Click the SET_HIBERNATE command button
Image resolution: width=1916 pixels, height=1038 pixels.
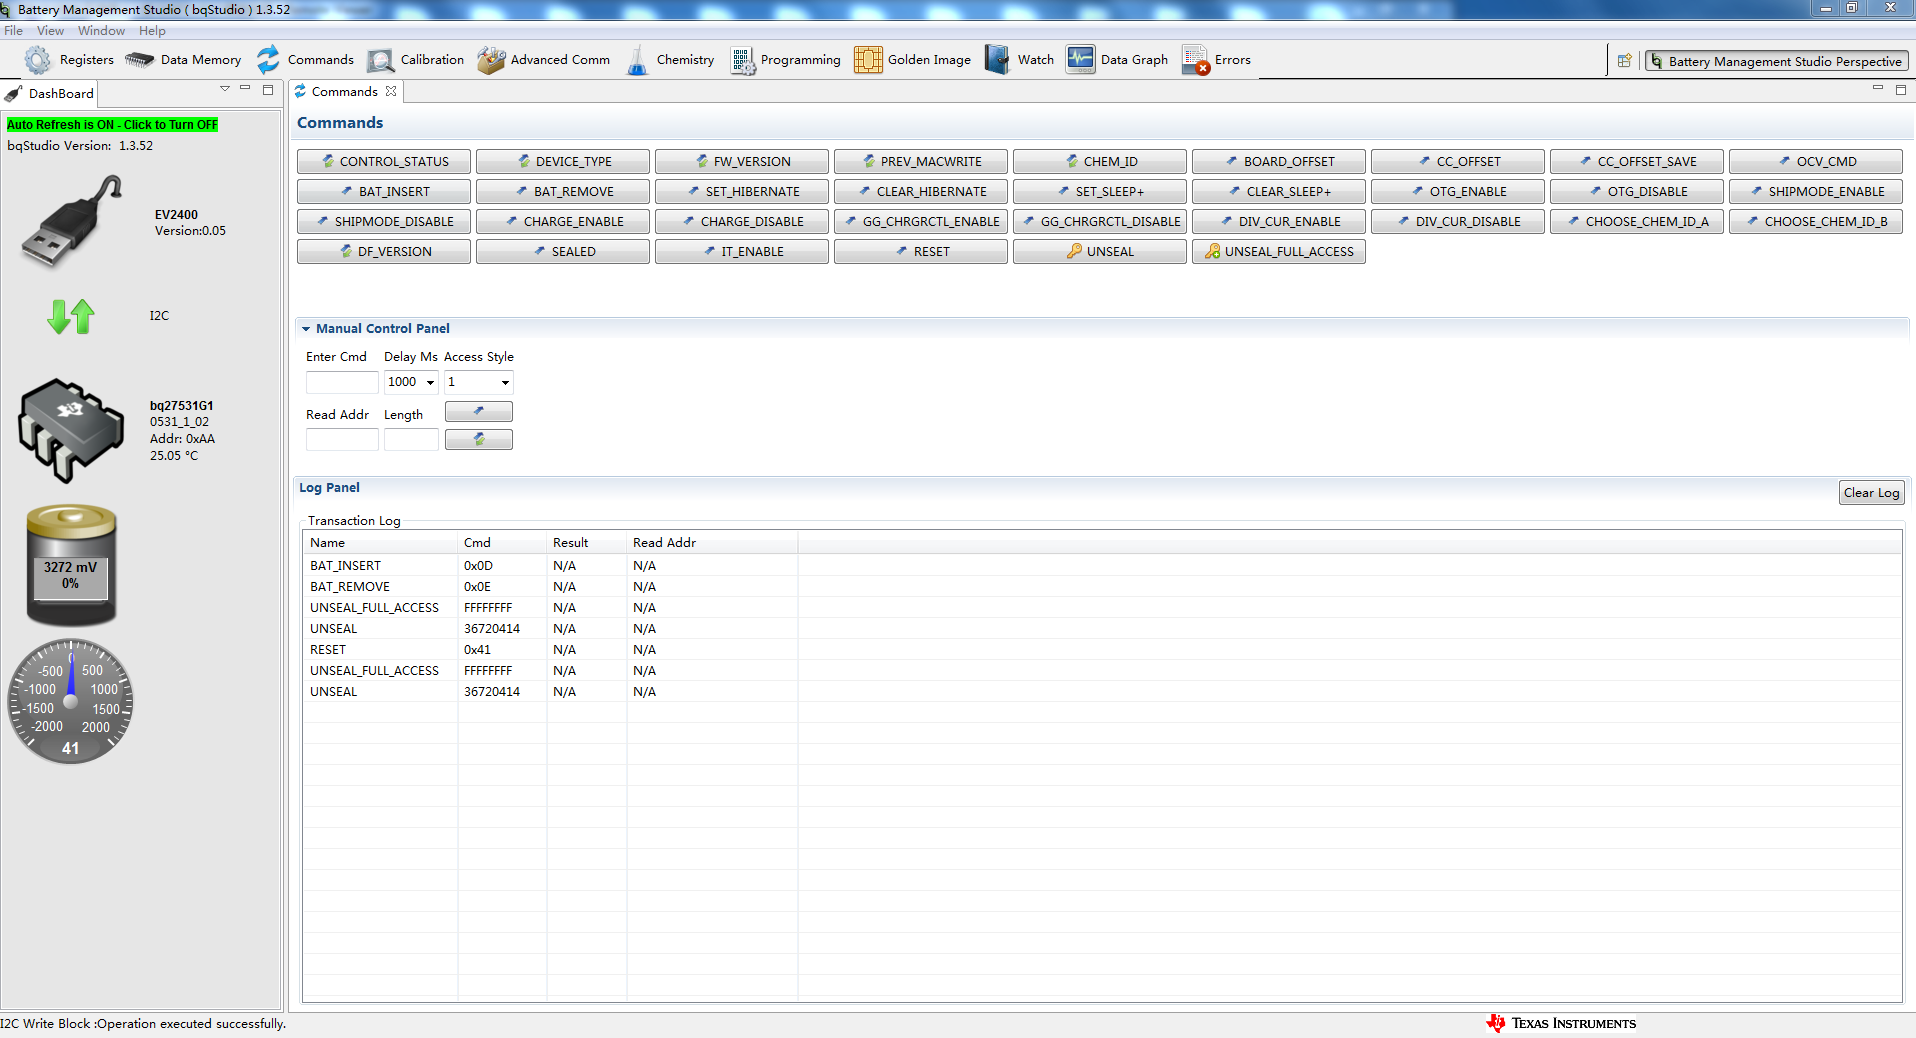point(742,192)
